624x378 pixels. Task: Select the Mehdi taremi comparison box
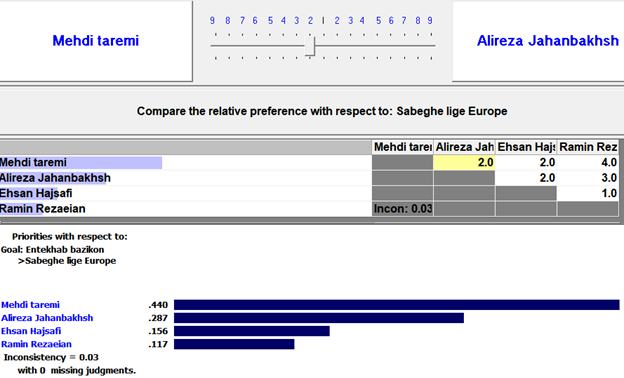(x=96, y=41)
